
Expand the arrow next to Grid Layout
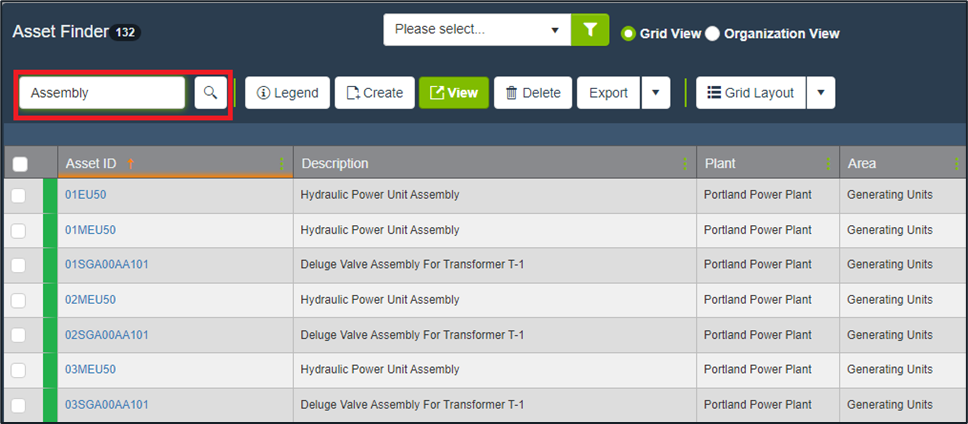pos(820,93)
